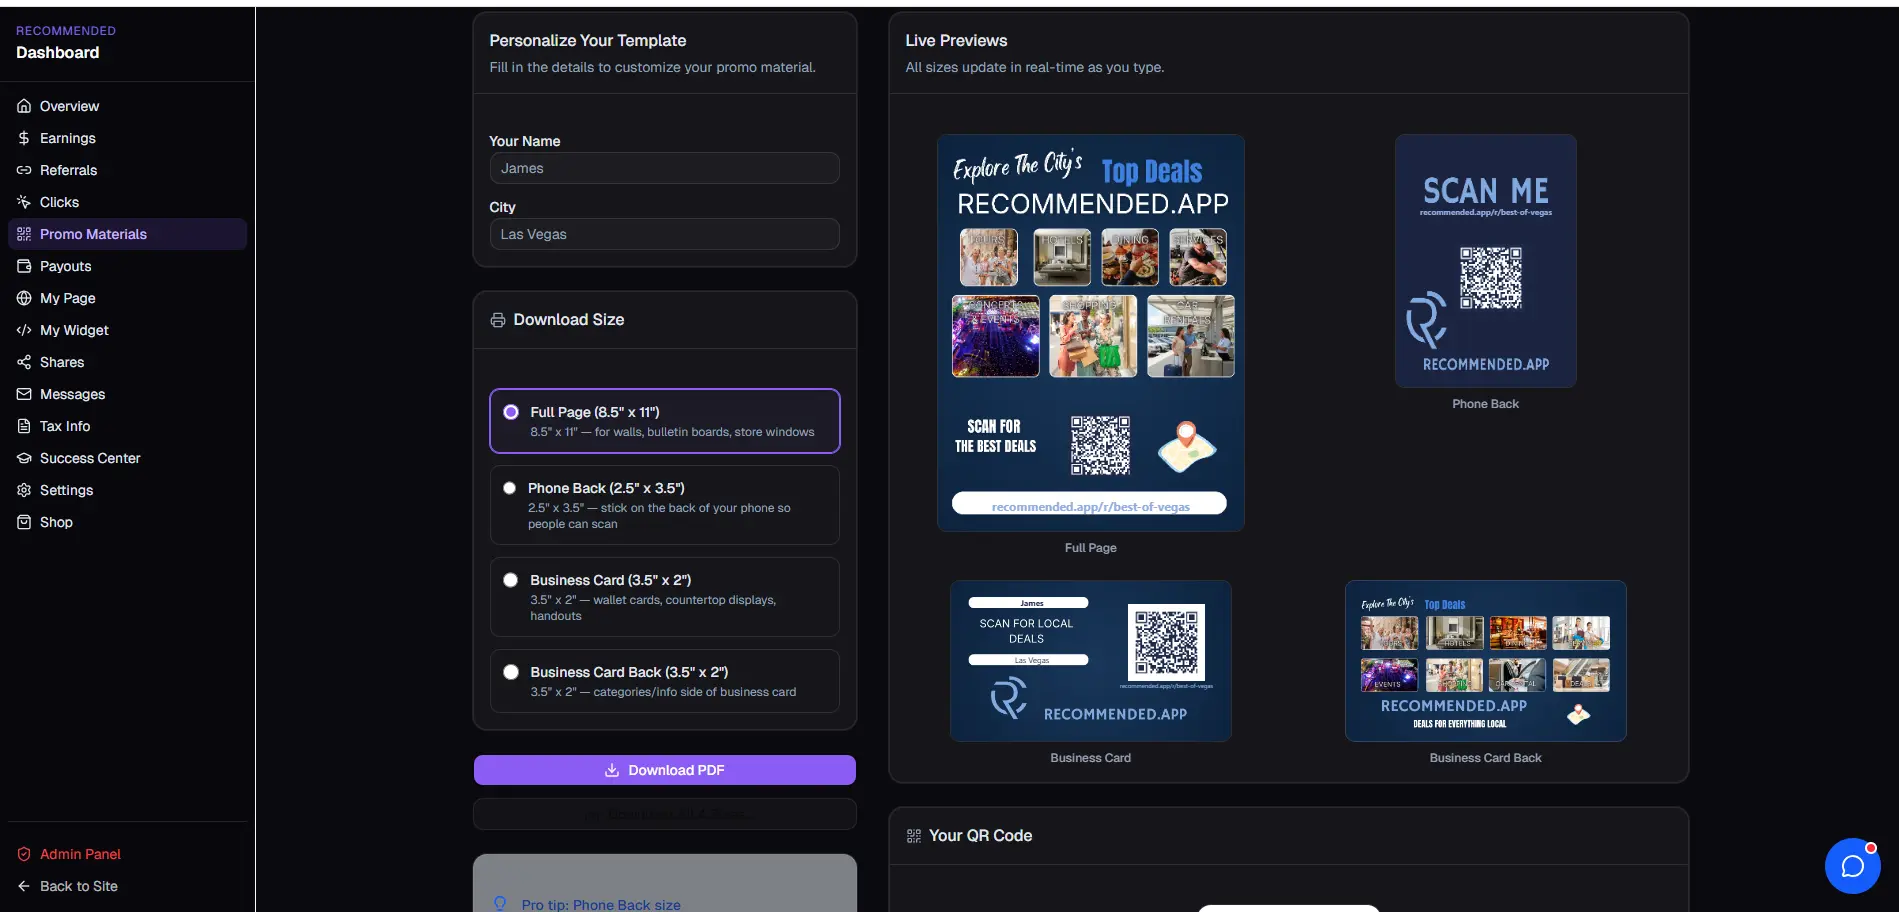The height and width of the screenshot is (912, 1899).
Task: Click the Tax Info document icon
Action: coord(24,426)
